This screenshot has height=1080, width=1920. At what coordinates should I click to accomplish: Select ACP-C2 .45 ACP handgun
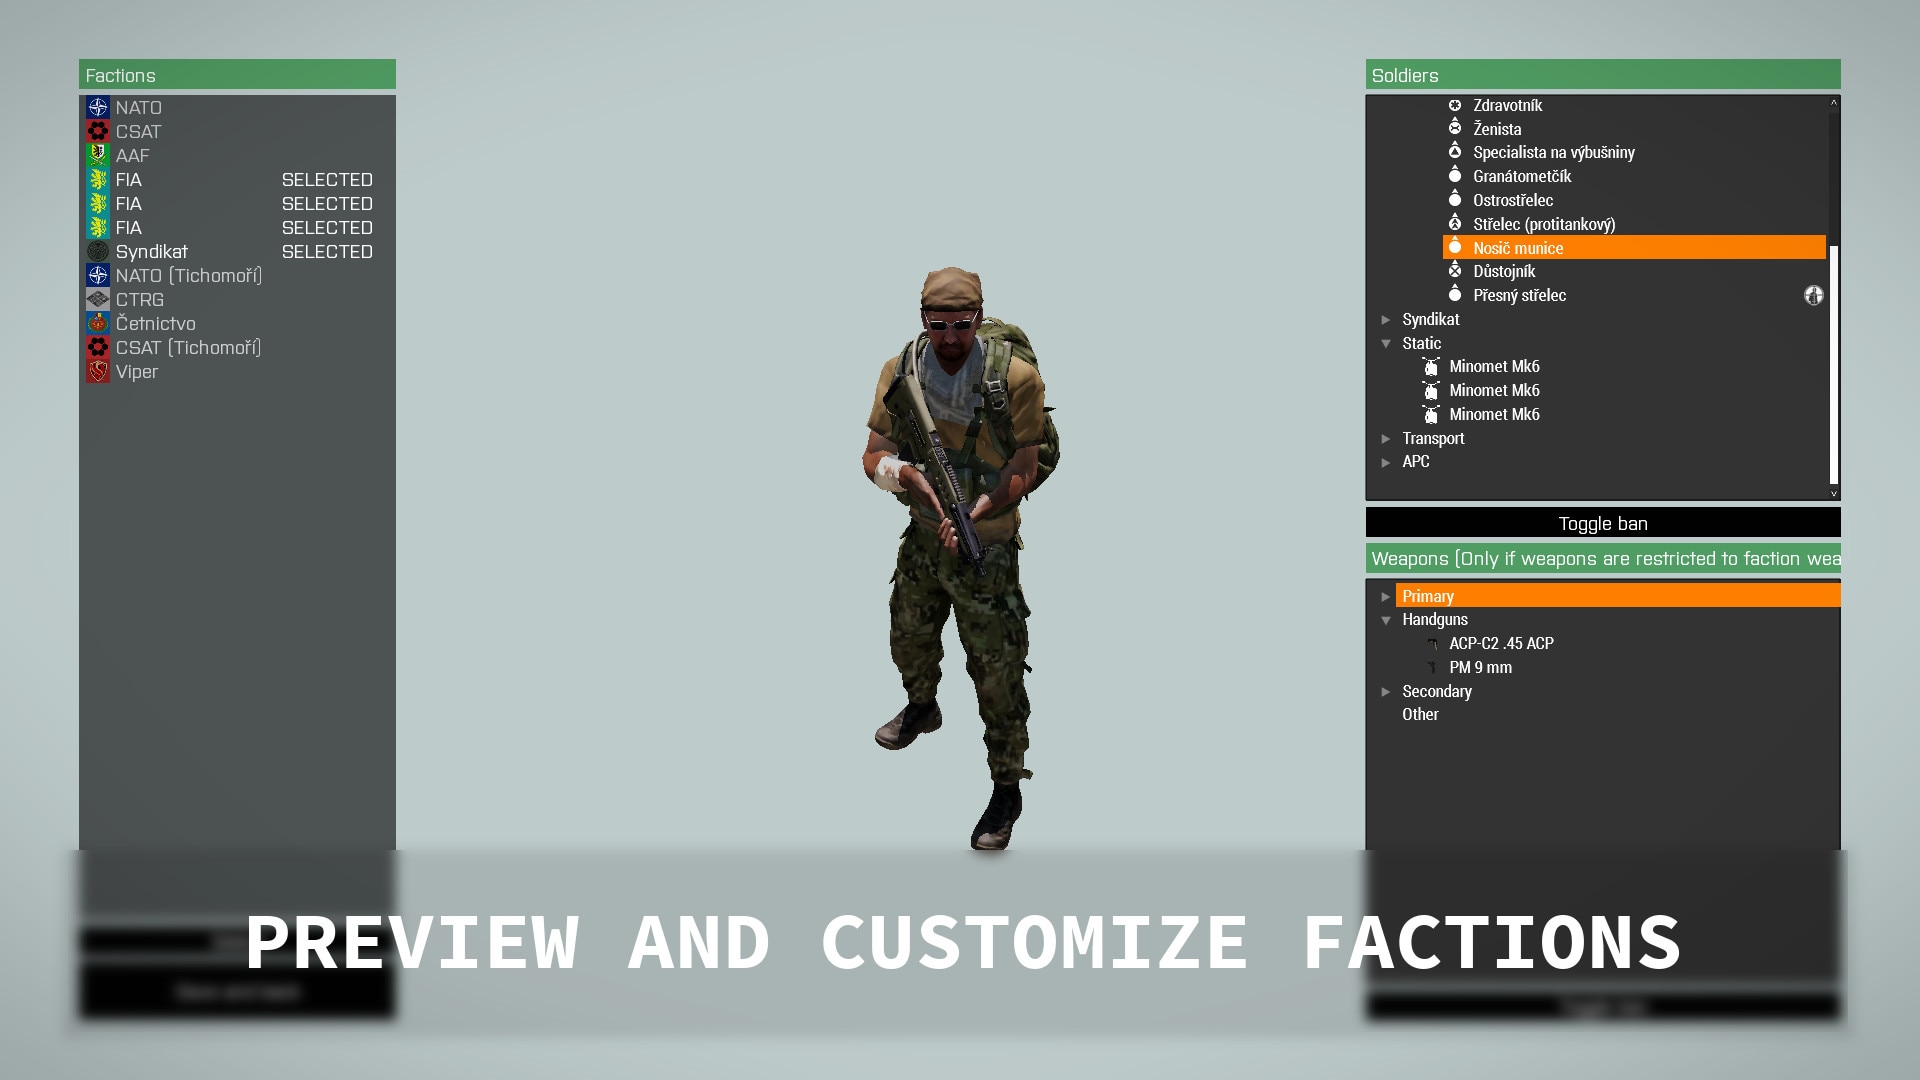tap(1500, 644)
